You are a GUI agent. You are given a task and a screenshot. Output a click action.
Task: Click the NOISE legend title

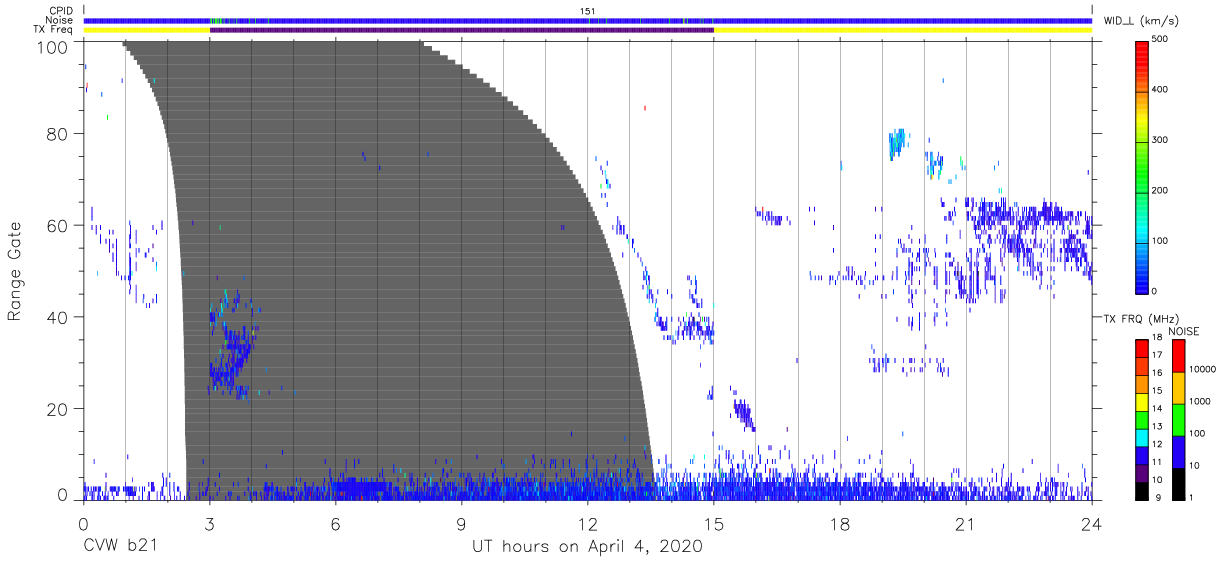[1185, 331]
